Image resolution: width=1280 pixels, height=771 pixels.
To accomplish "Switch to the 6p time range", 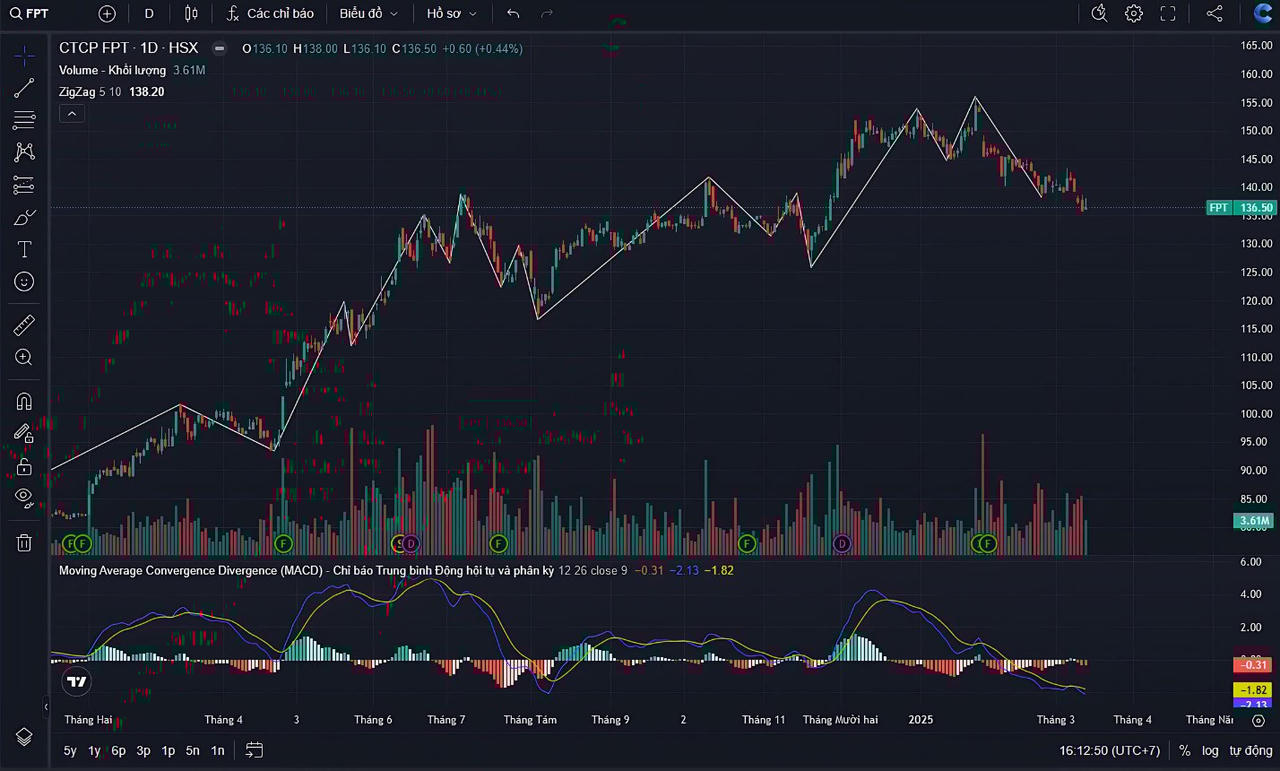I will coord(118,750).
